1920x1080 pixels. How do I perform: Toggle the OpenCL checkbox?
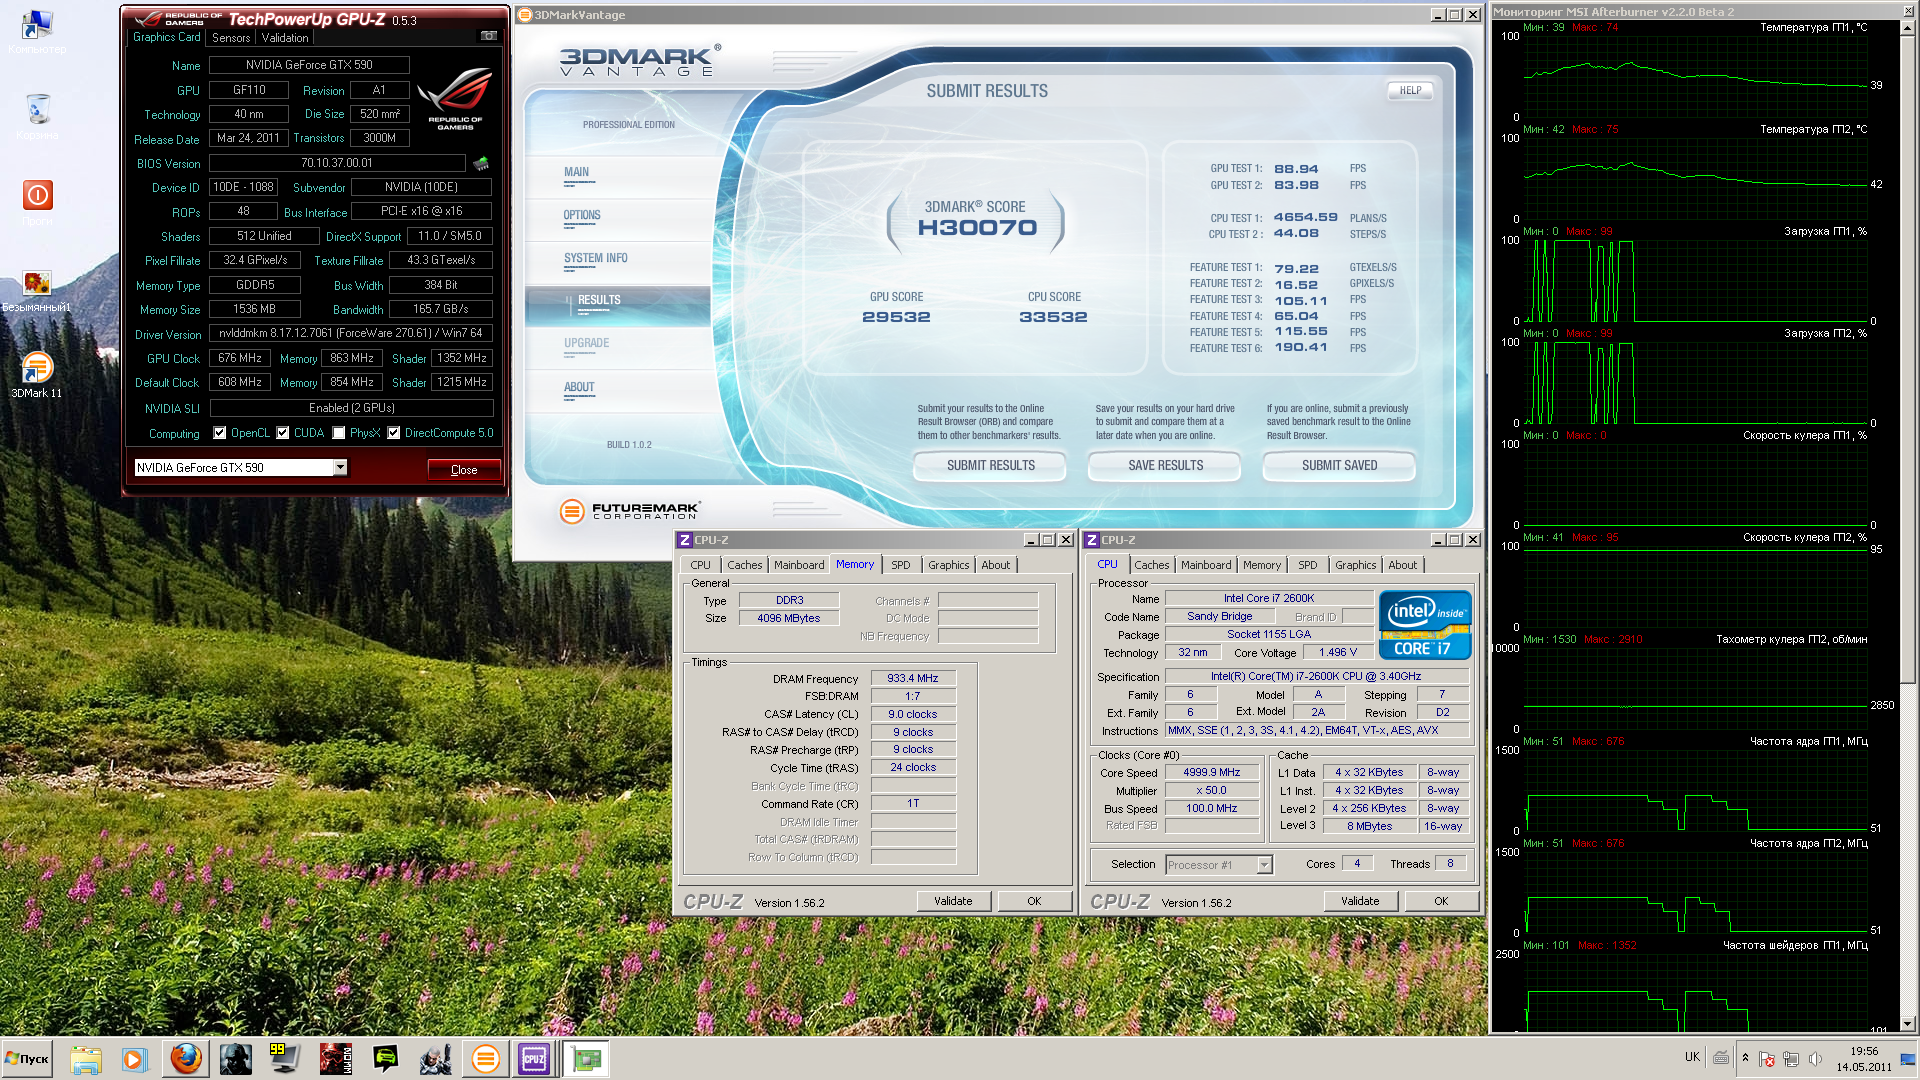(220, 433)
